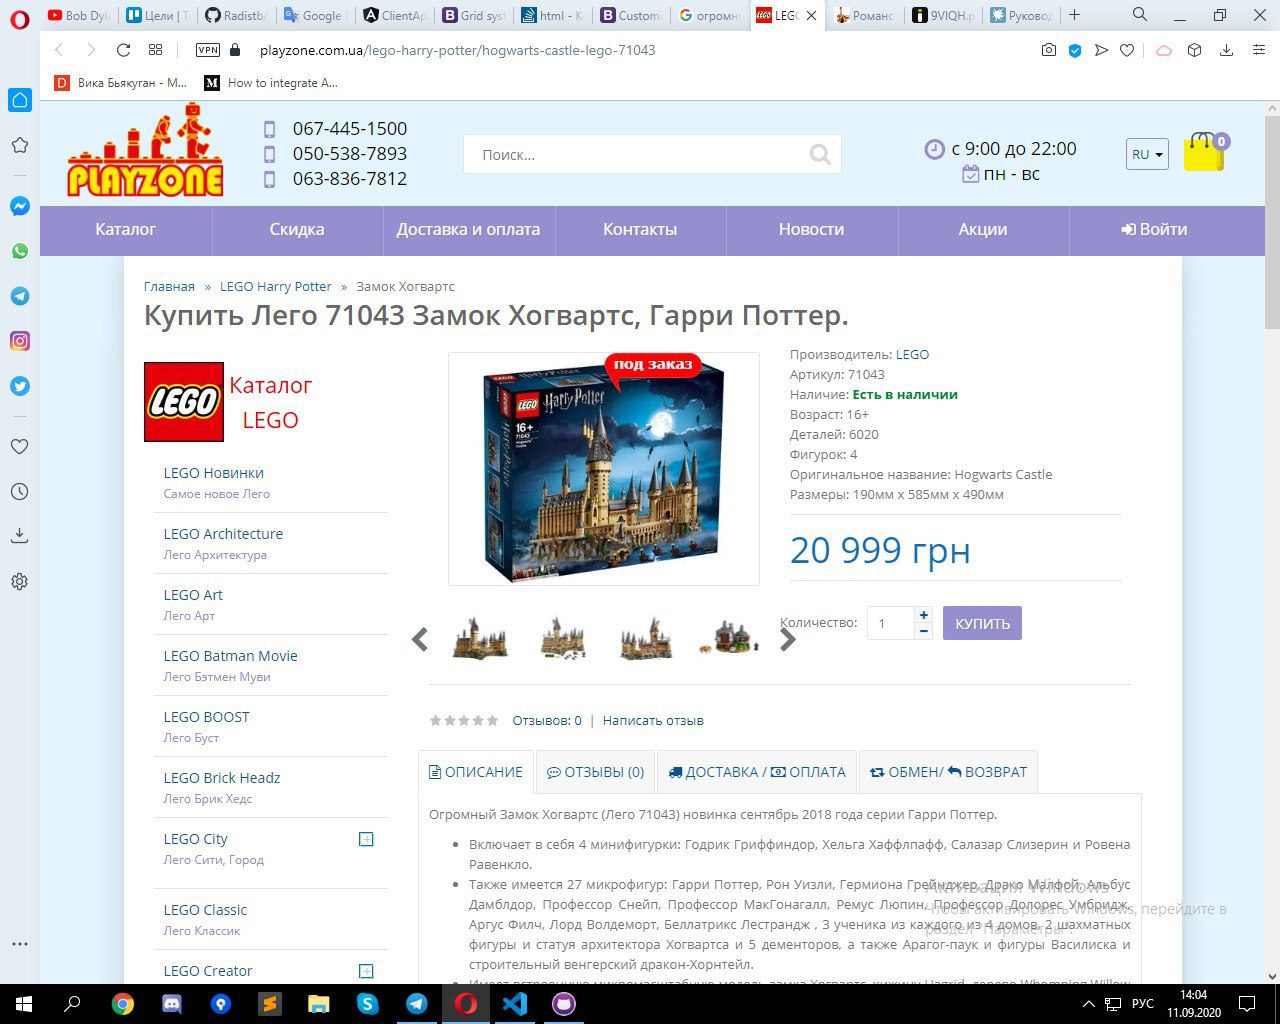Open Twitter in Opera sidebar
The height and width of the screenshot is (1024, 1280).
20,386
